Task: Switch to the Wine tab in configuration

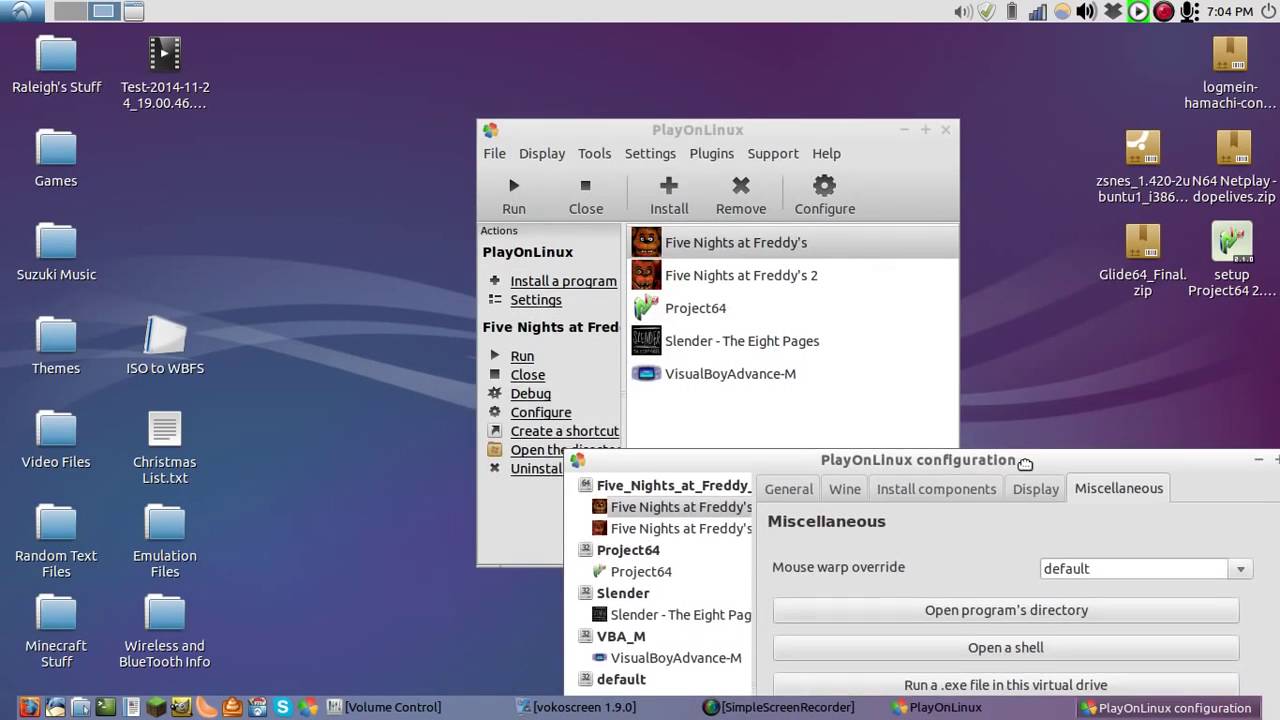Action: click(x=845, y=489)
